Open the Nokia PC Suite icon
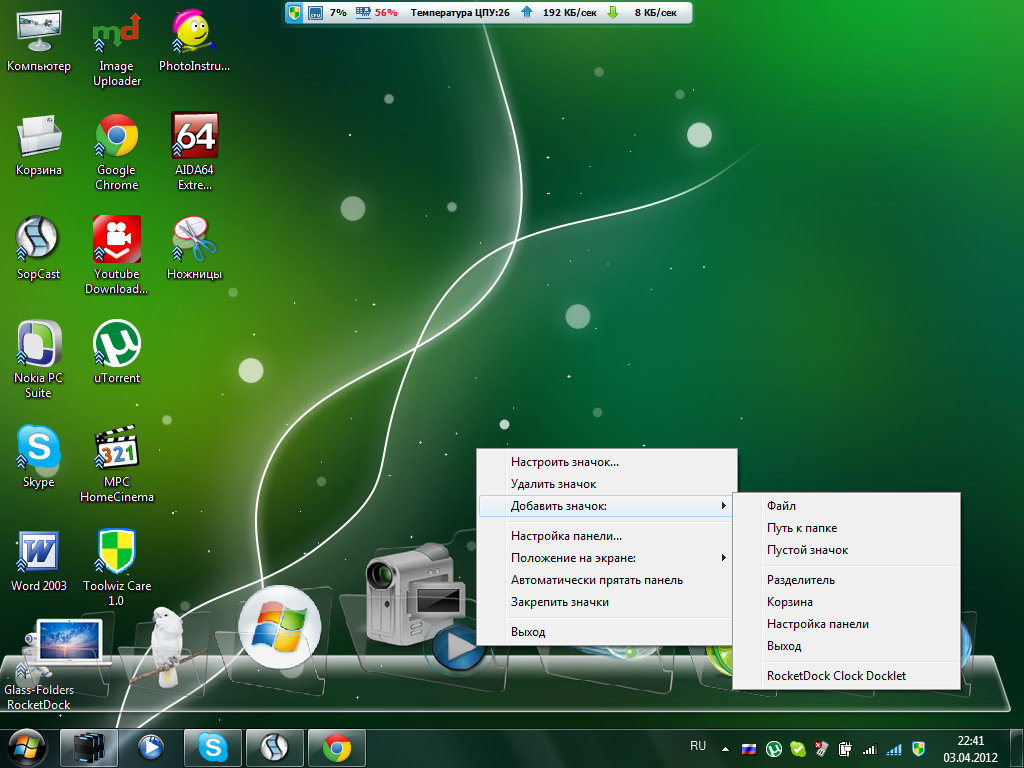Viewport: 1024px width, 768px height. pos(38,345)
